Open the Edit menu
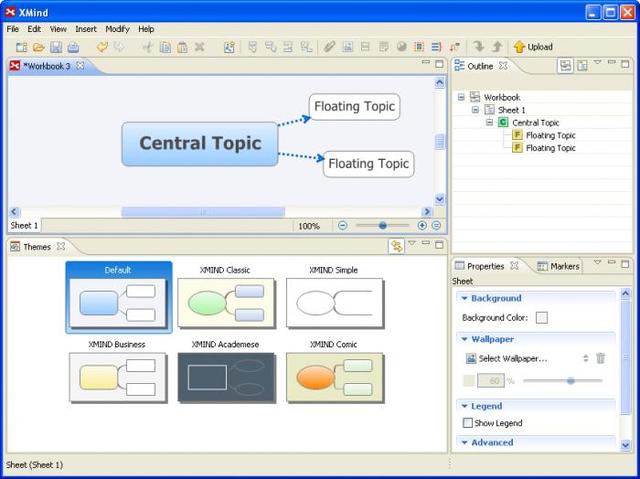 [x=34, y=29]
